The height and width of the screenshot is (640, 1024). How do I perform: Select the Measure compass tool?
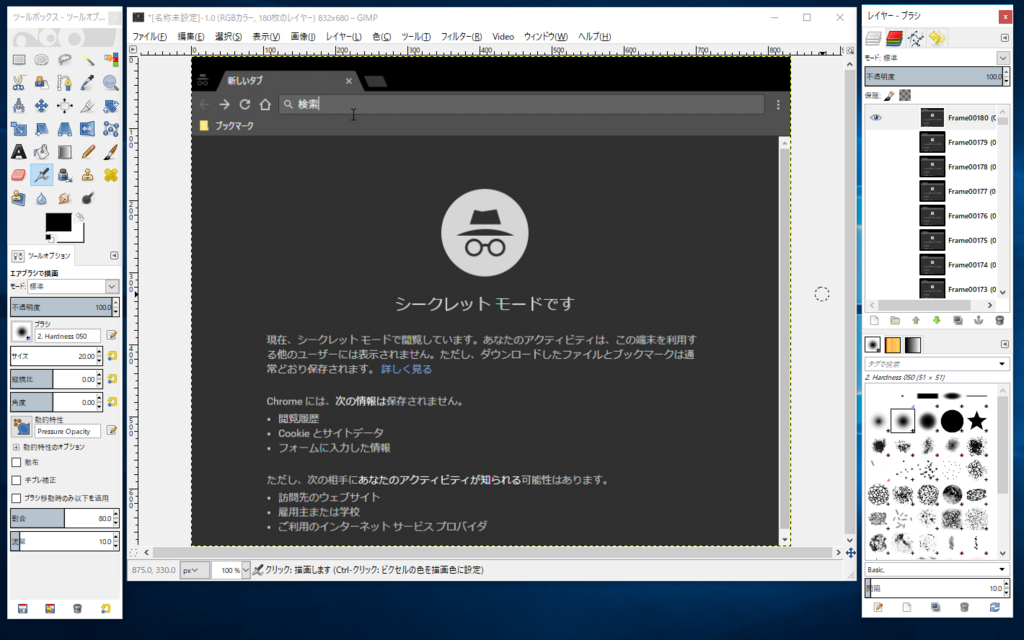[19, 106]
